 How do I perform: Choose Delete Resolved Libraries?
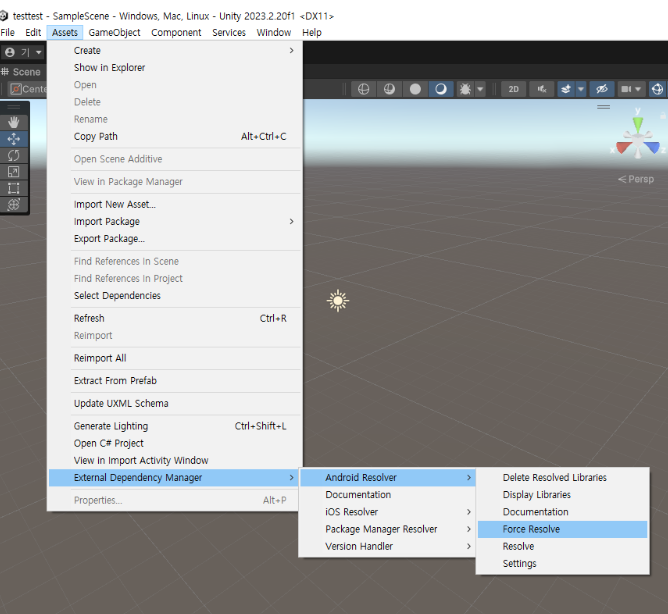[562, 477]
